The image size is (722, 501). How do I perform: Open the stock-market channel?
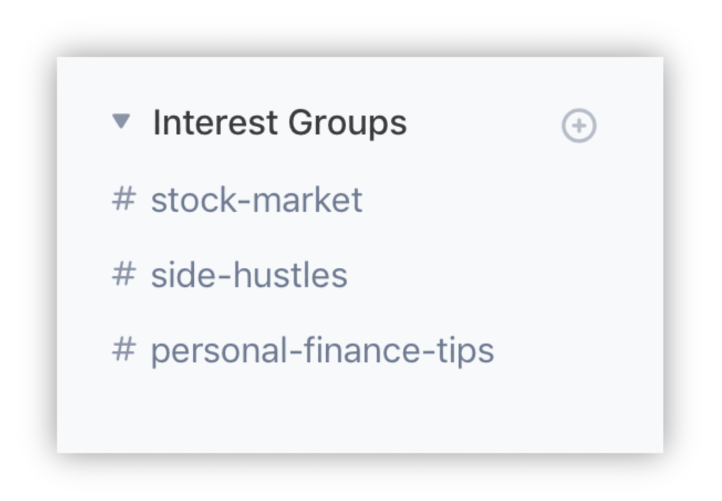[x=237, y=200]
